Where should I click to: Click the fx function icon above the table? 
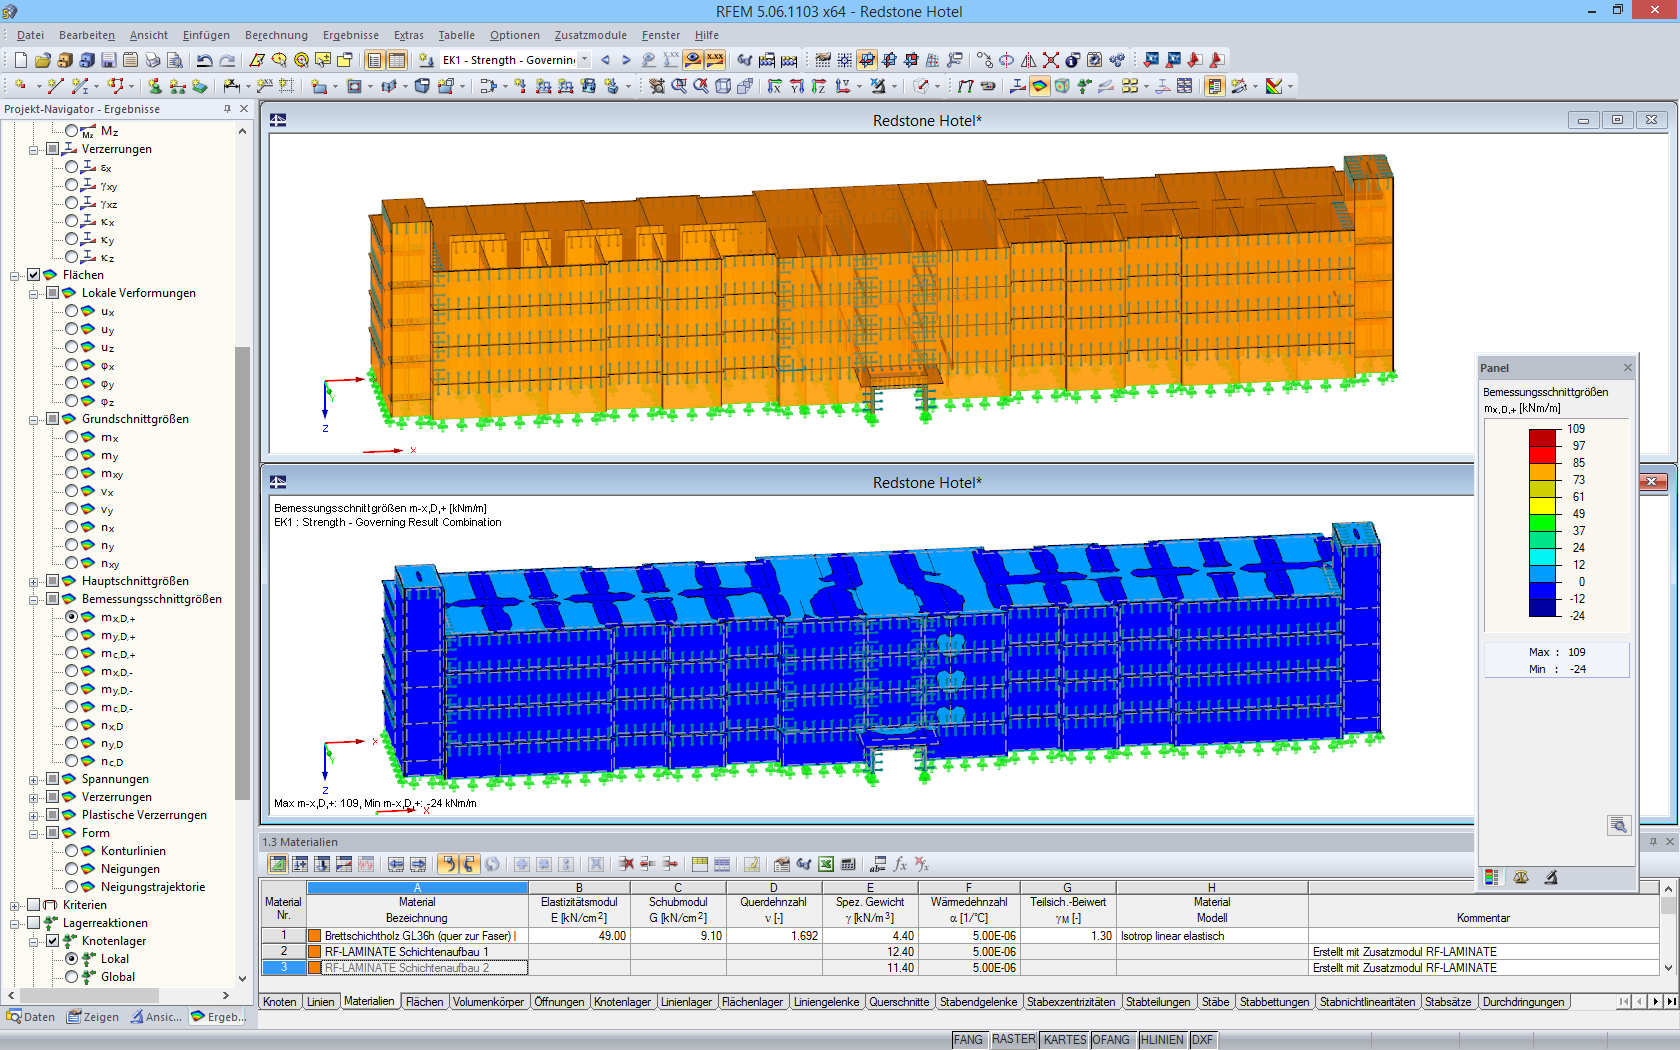[x=899, y=863]
